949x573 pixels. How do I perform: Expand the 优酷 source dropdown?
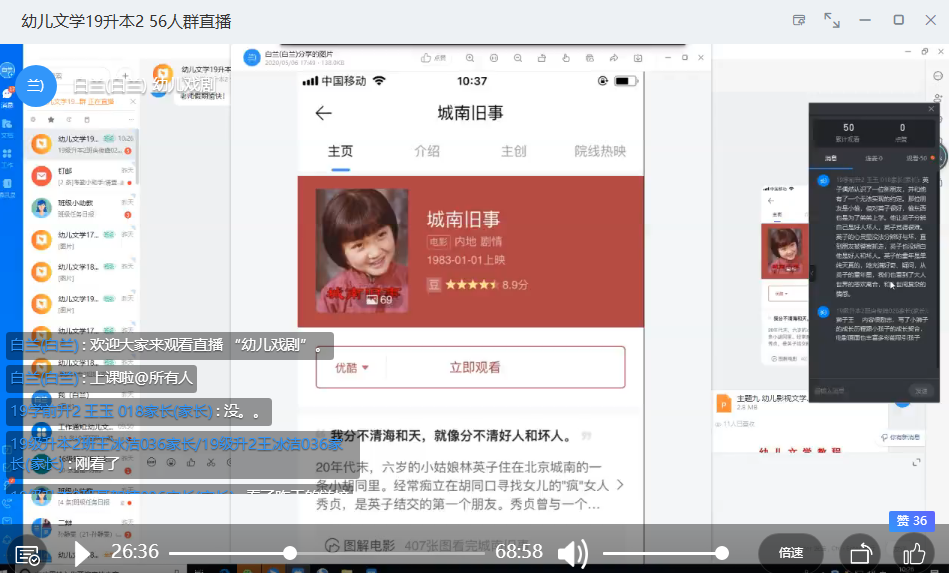click(x=352, y=367)
